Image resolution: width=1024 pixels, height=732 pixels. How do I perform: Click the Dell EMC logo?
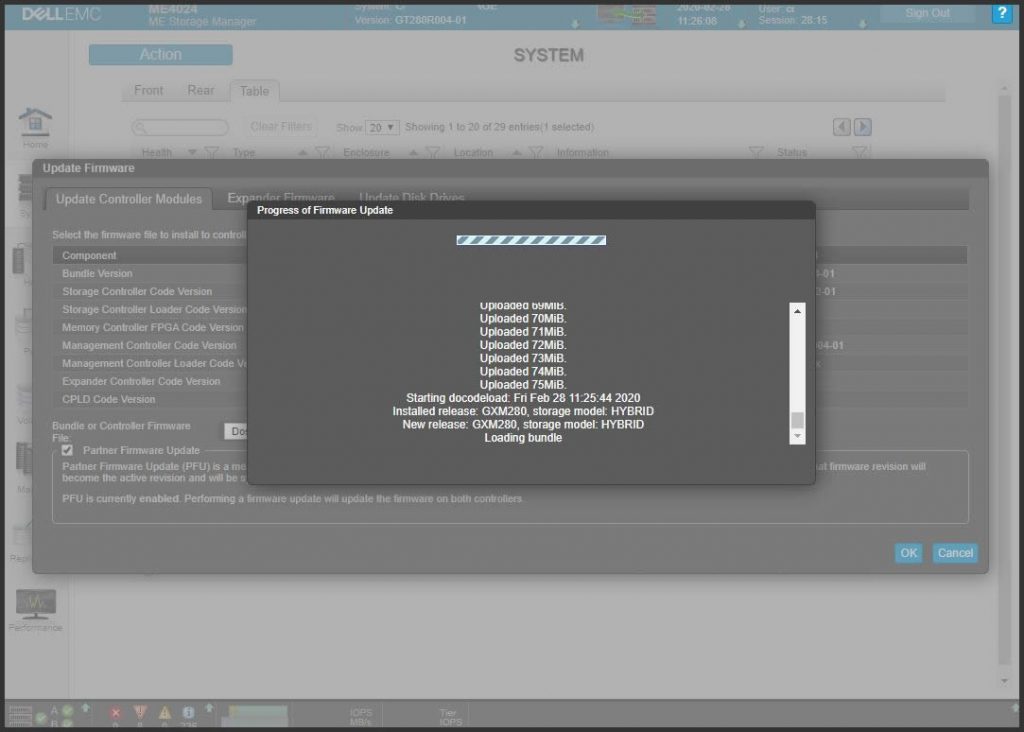coord(61,14)
